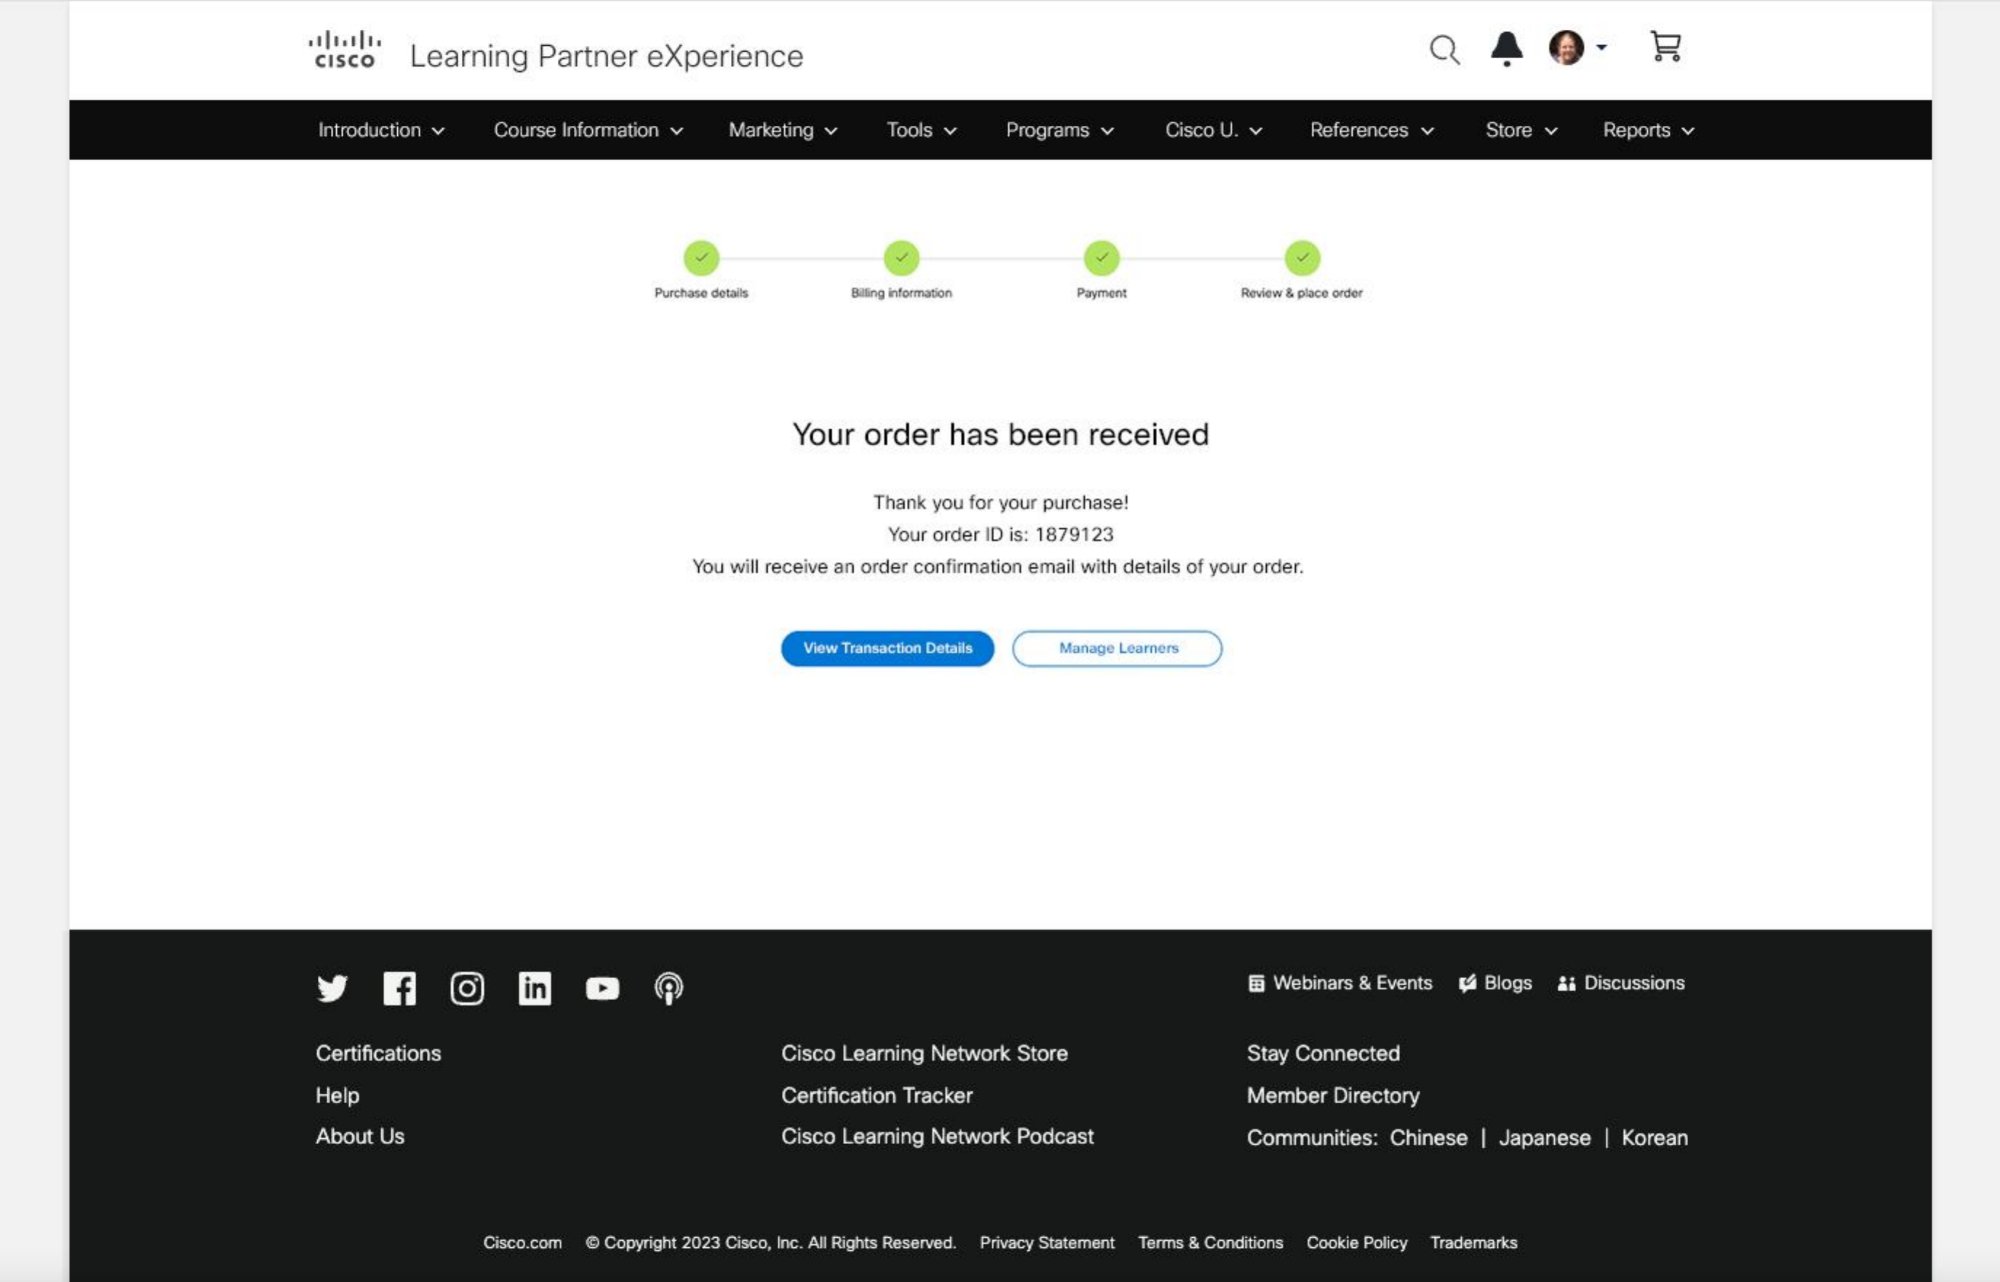
Task: Open the notifications bell
Action: [x=1506, y=48]
